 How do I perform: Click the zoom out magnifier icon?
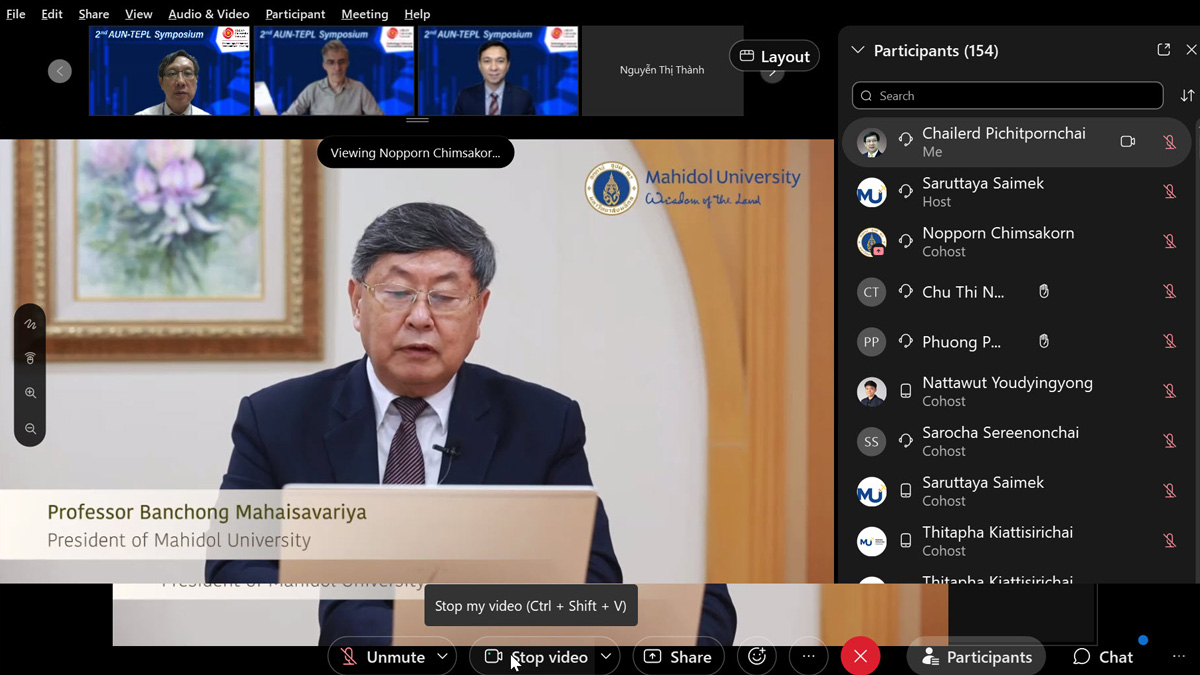30,429
